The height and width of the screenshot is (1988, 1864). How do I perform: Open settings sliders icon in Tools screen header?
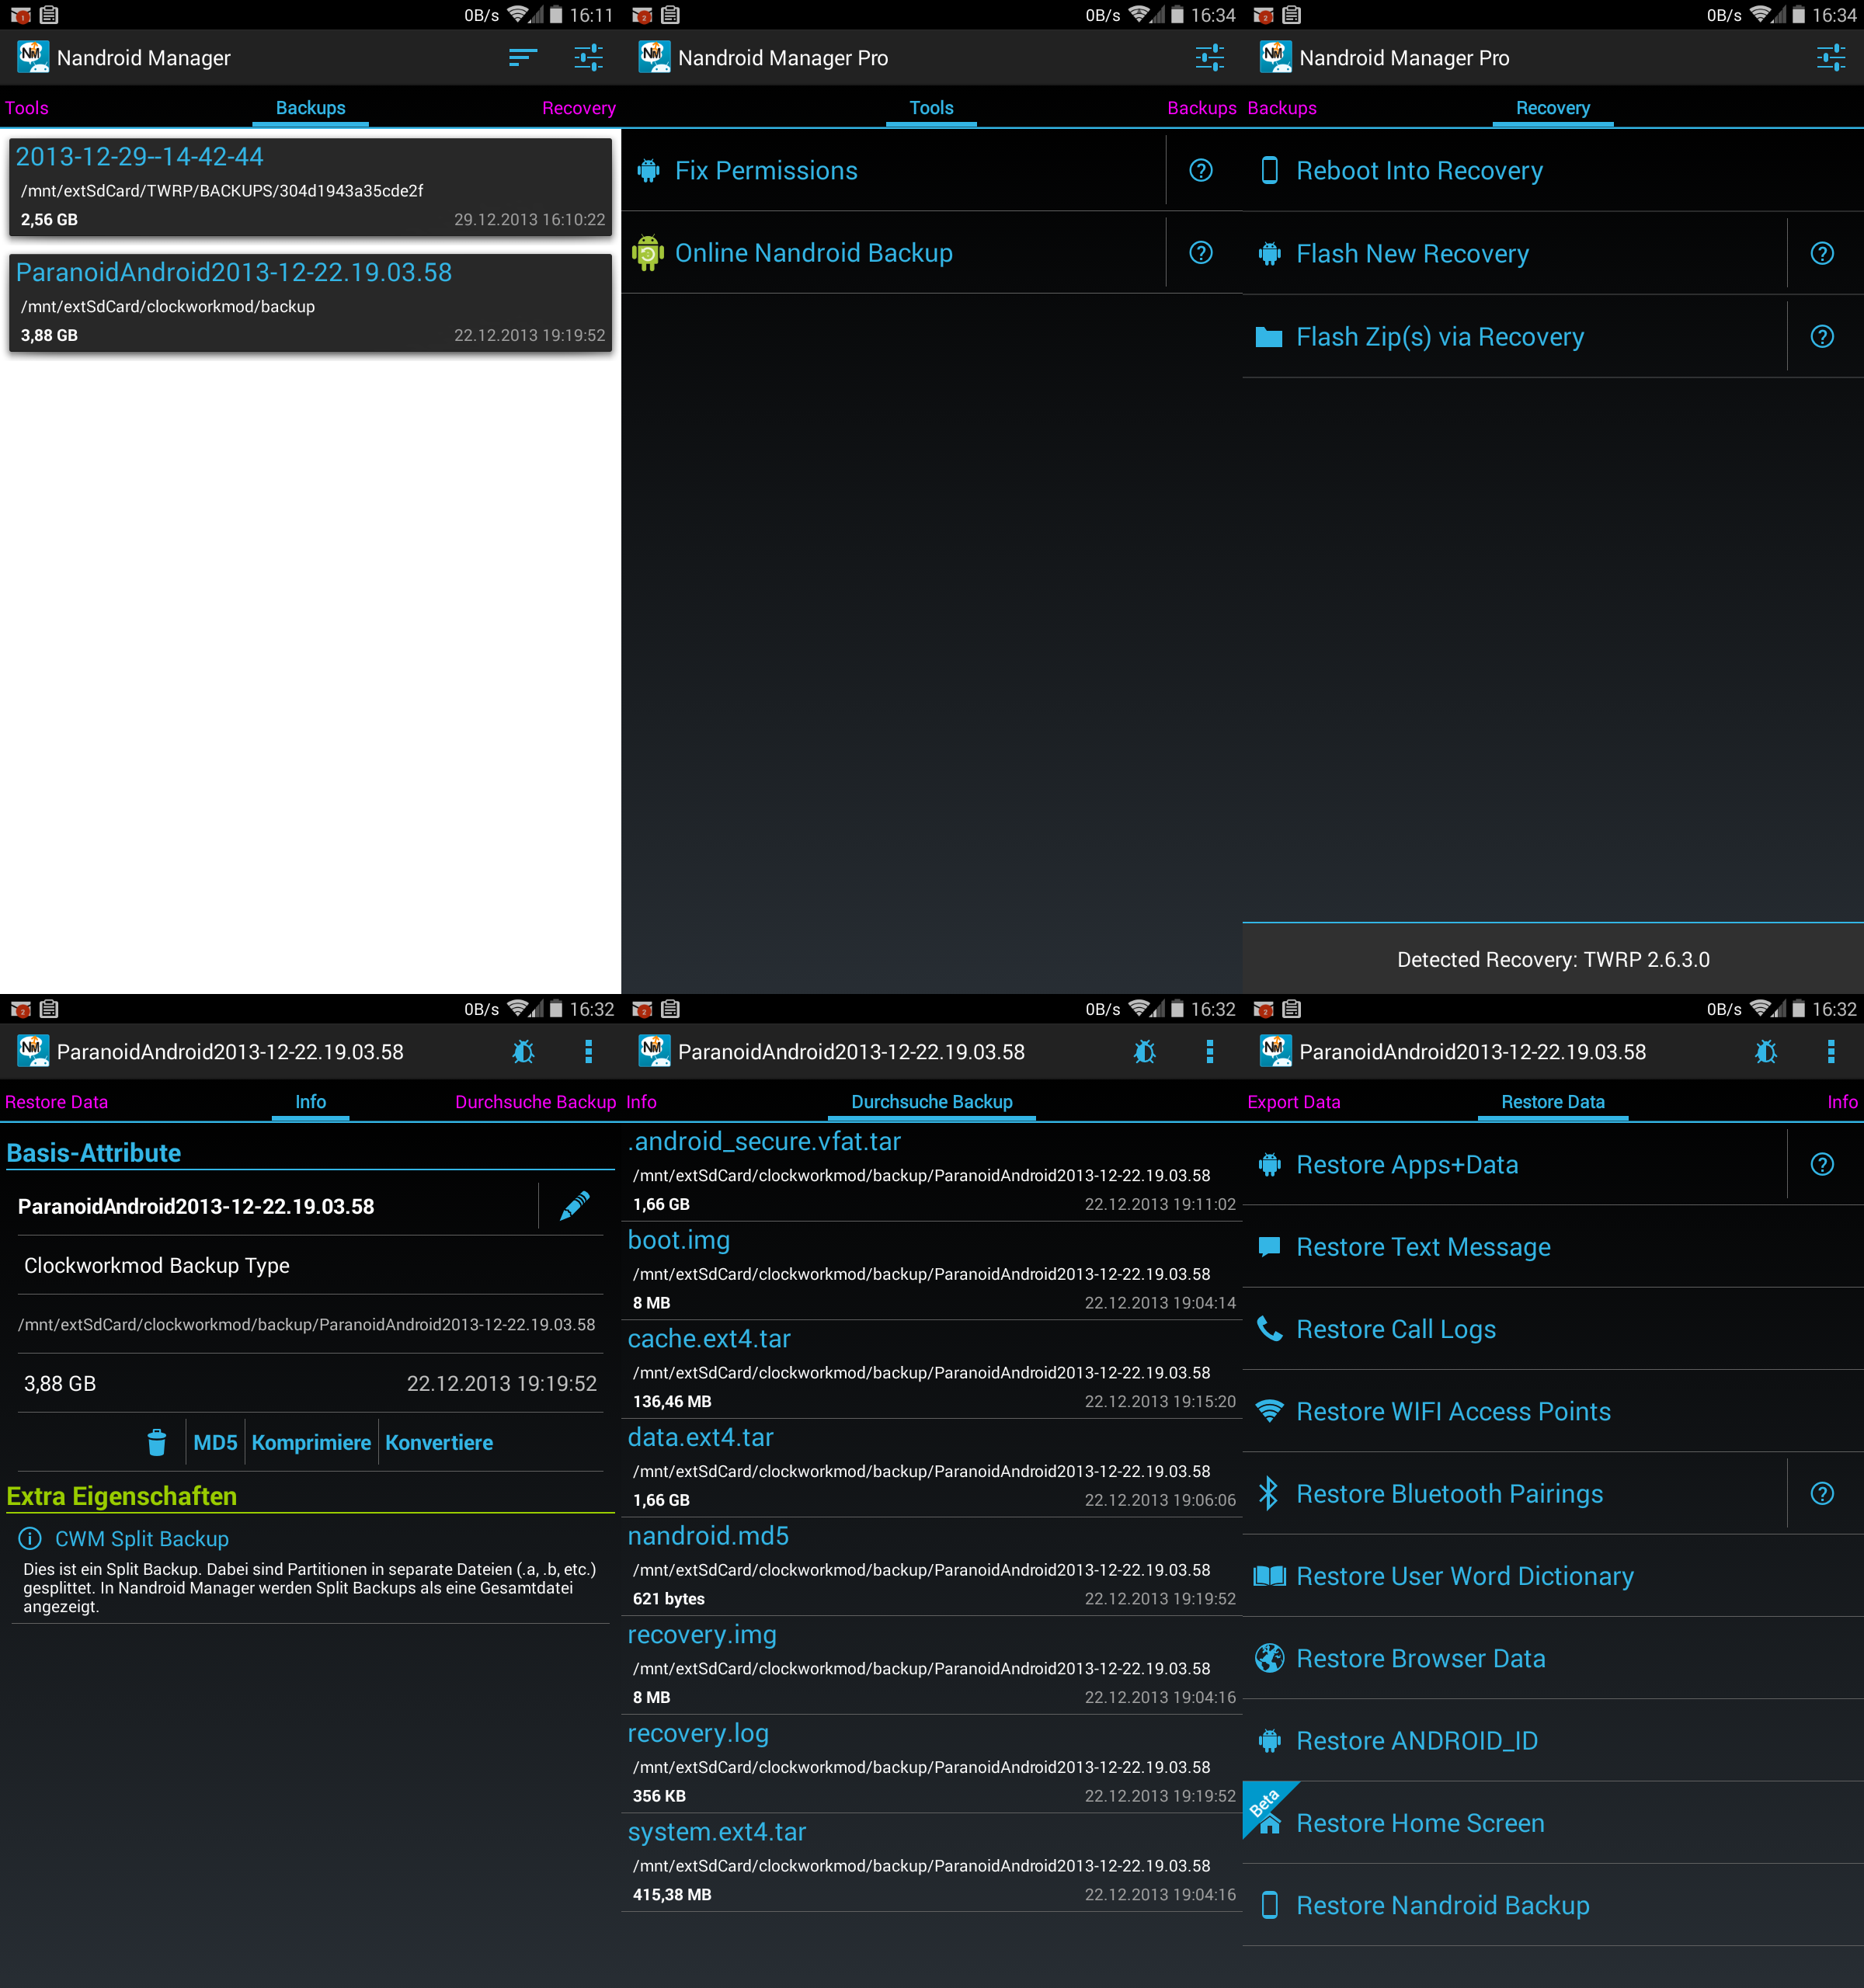point(1209,58)
